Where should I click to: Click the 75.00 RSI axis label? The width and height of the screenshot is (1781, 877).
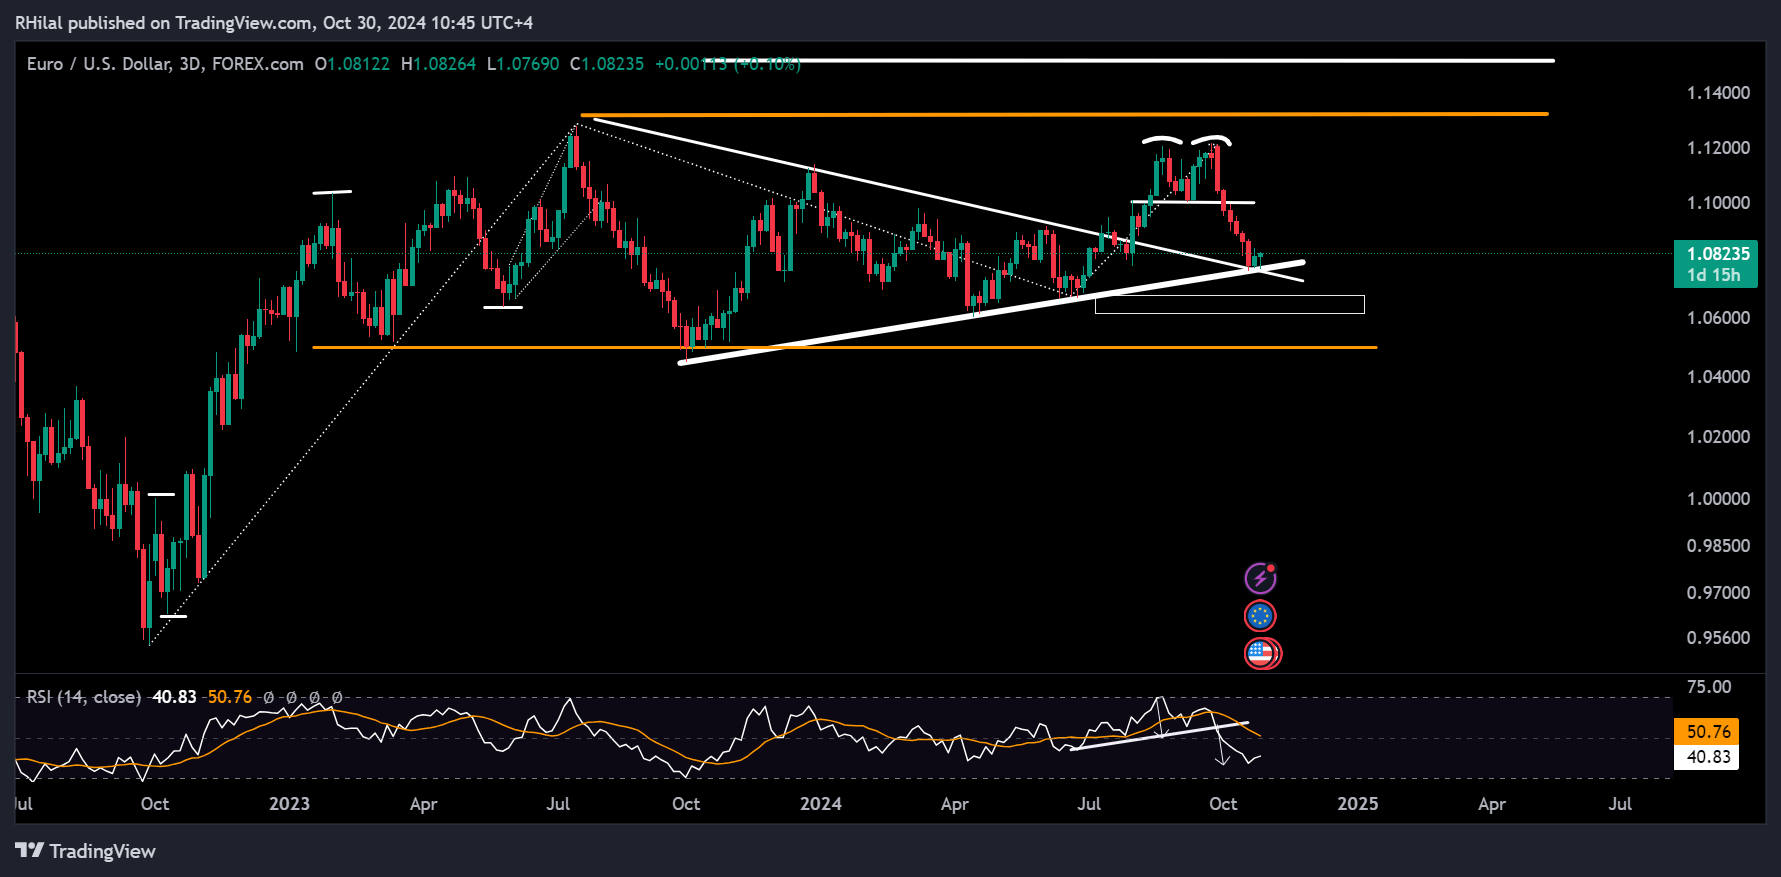pyautogui.click(x=1708, y=687)
